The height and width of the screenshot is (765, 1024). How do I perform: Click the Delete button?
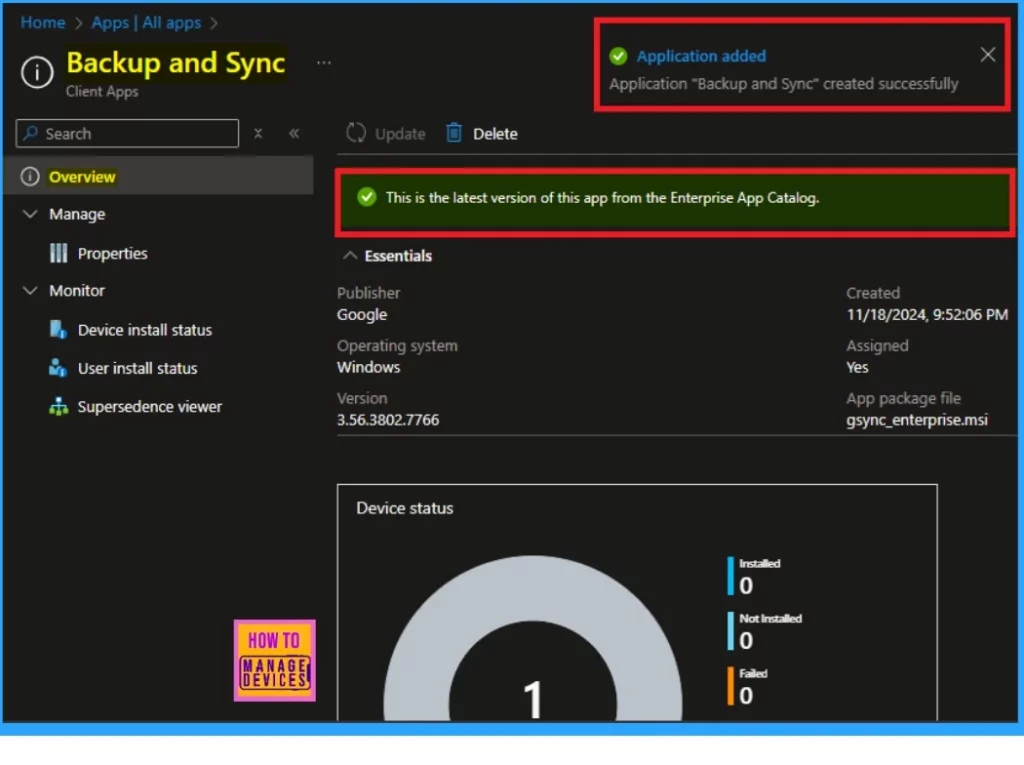coord(482,134)
